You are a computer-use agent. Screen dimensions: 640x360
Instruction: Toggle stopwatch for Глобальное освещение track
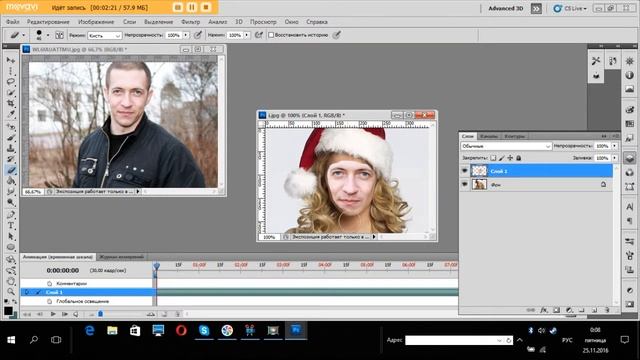(49, 301)
